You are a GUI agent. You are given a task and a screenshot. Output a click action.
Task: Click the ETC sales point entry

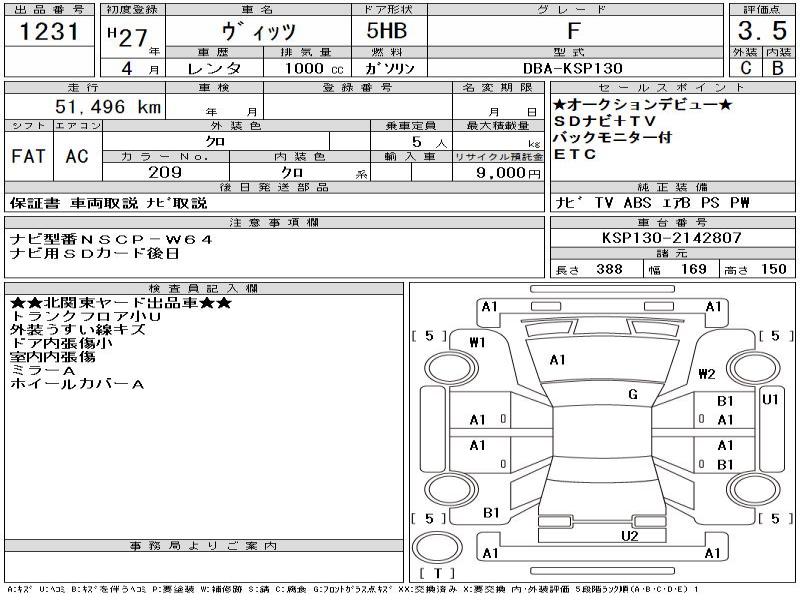[x=575, y=154]
